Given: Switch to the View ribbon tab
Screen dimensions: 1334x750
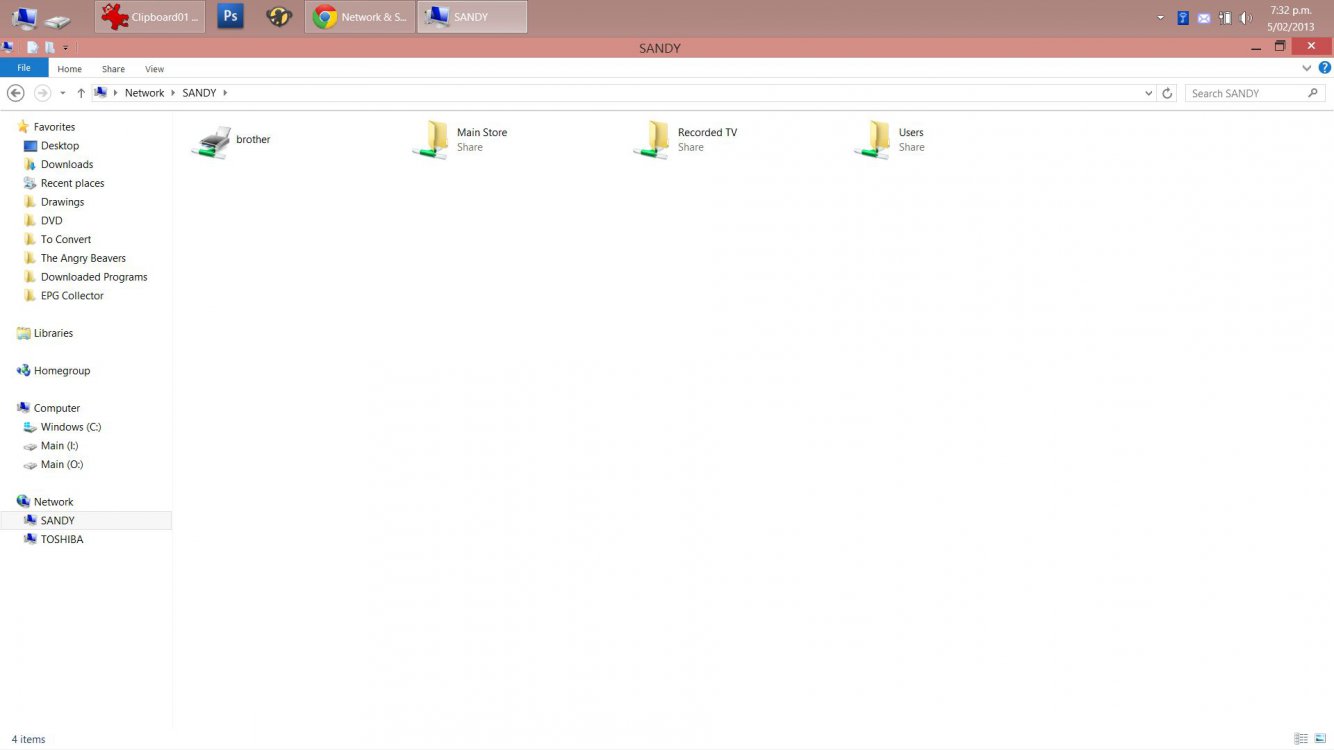Looking at the screenshot, I should click(154, 69).
